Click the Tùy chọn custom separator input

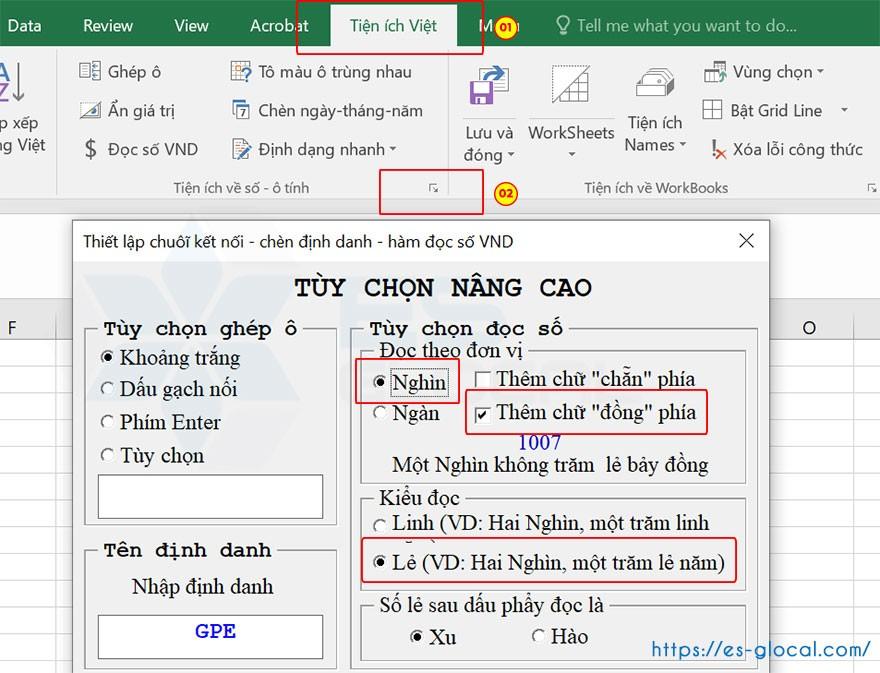(x=210, y=497)
